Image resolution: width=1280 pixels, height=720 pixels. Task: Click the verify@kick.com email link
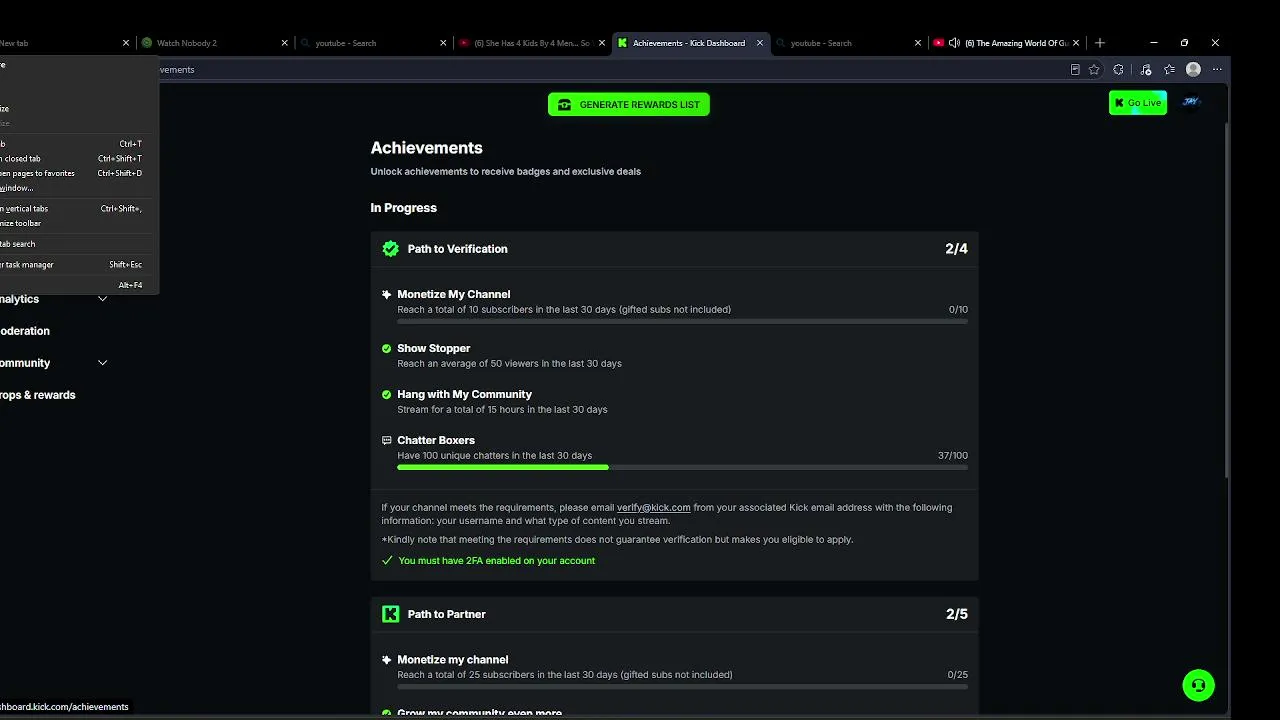tap(653, 508)
